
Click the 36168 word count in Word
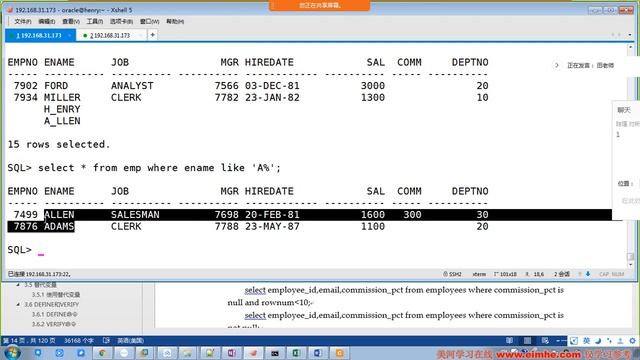78,340
